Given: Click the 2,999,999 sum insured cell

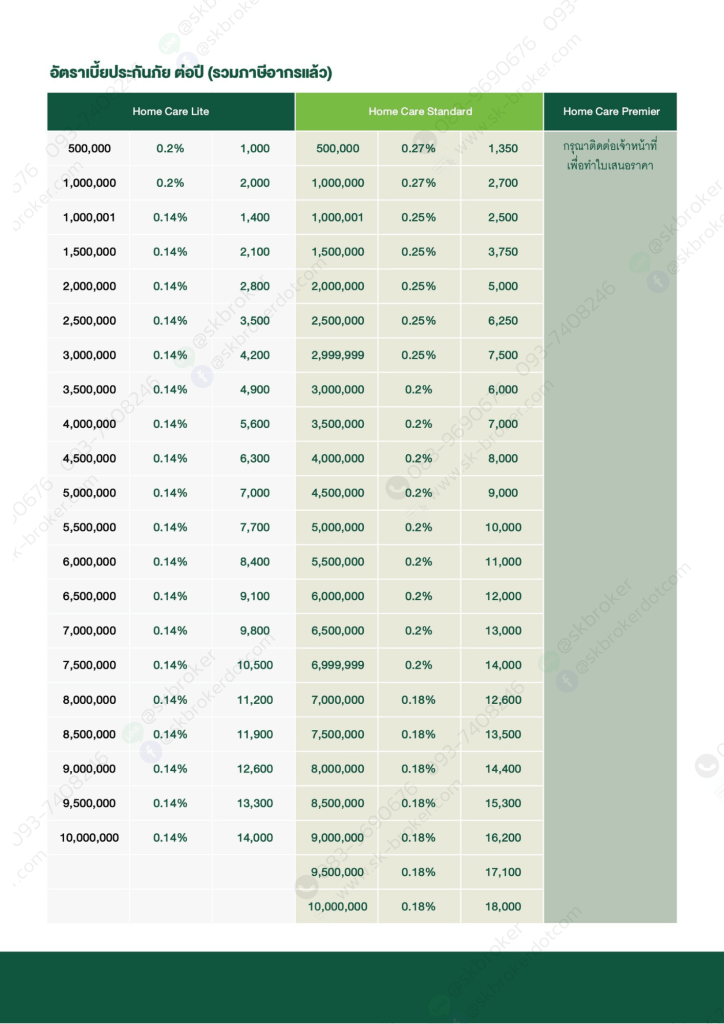Looking at the screenshot, I should pyautogui.click(x=338, y=355).
